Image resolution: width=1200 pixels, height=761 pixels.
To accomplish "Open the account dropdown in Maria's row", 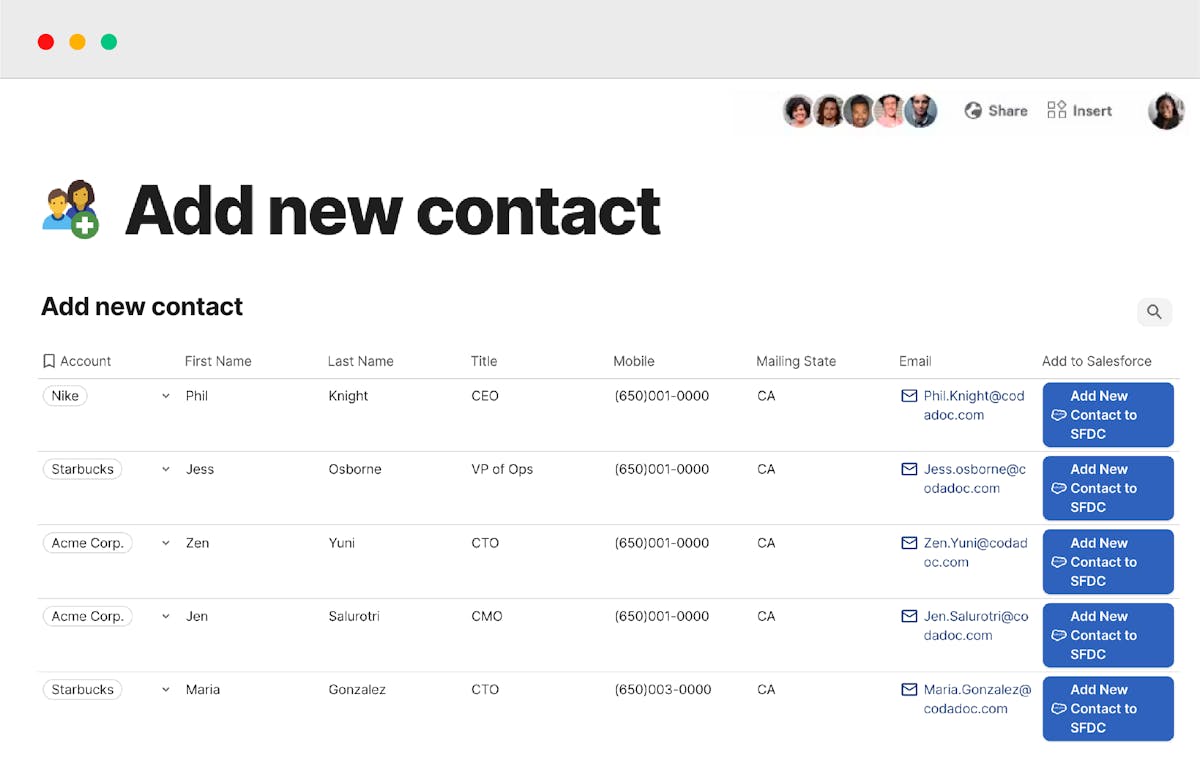I will [x=166, y=690].
